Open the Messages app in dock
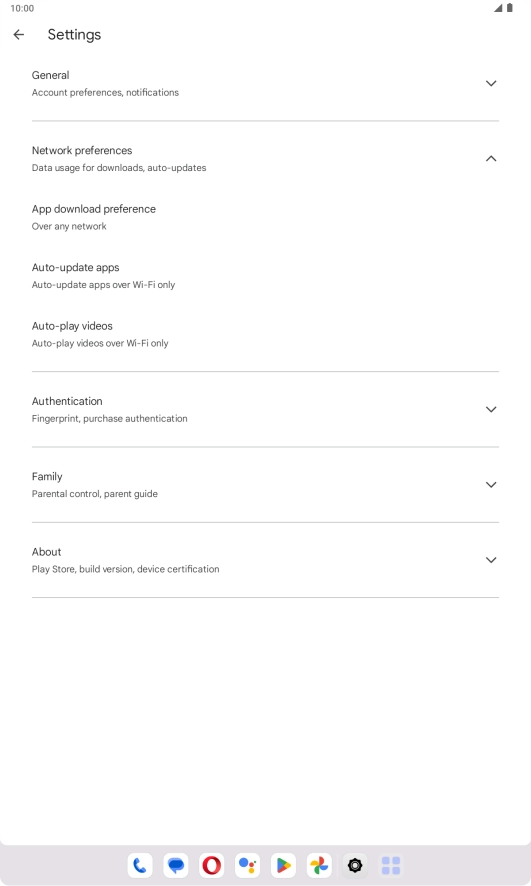 [x=176, y=865]
